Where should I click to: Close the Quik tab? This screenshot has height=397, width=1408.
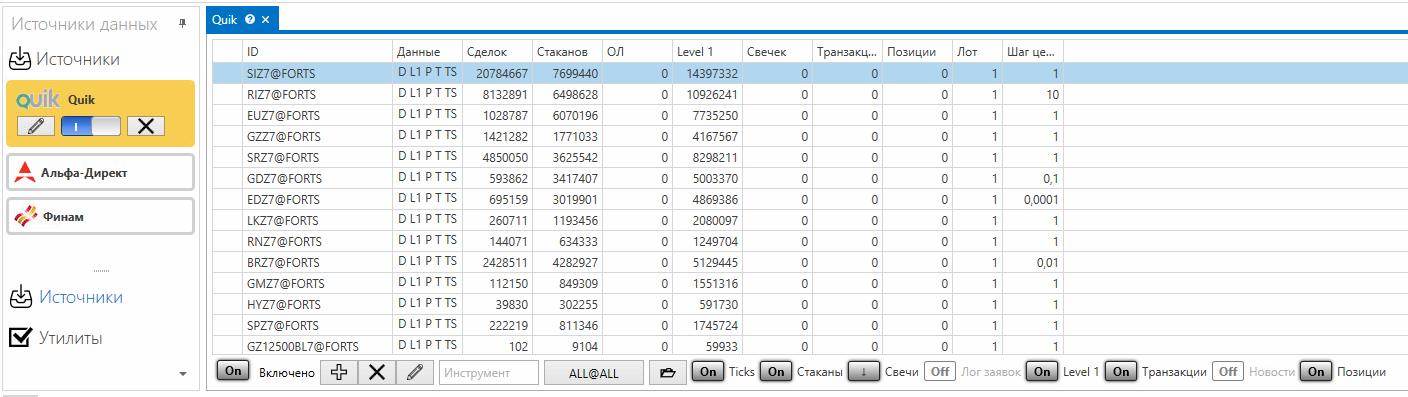click(265, 19)
